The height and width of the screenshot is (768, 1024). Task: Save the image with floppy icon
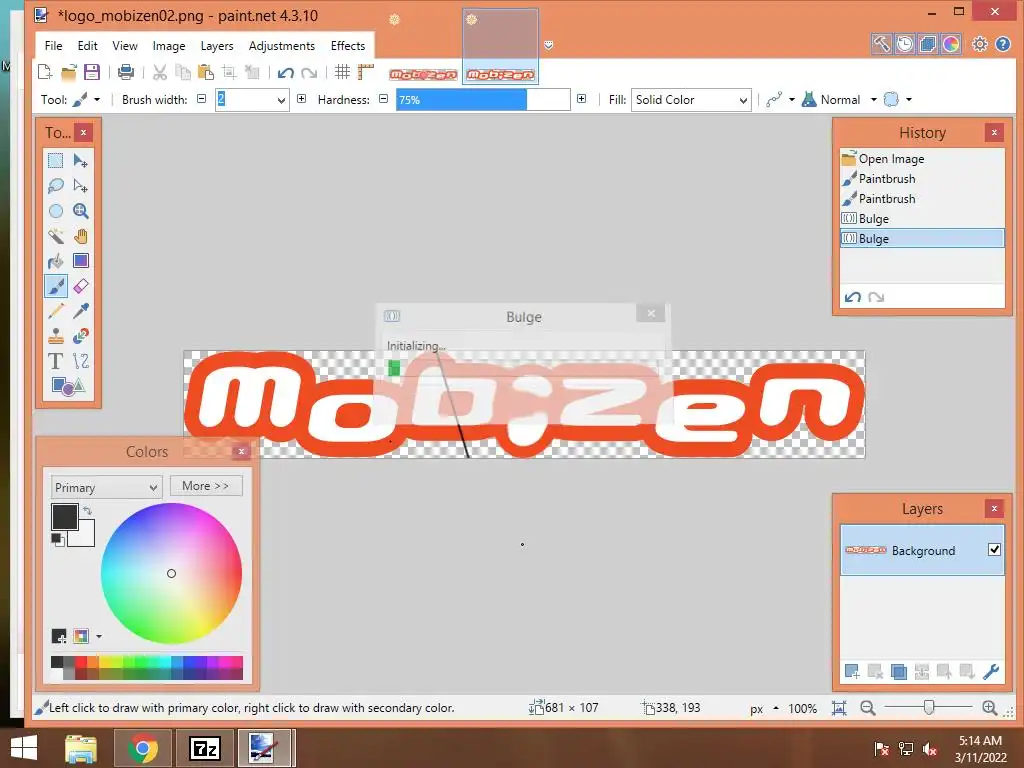92,72
